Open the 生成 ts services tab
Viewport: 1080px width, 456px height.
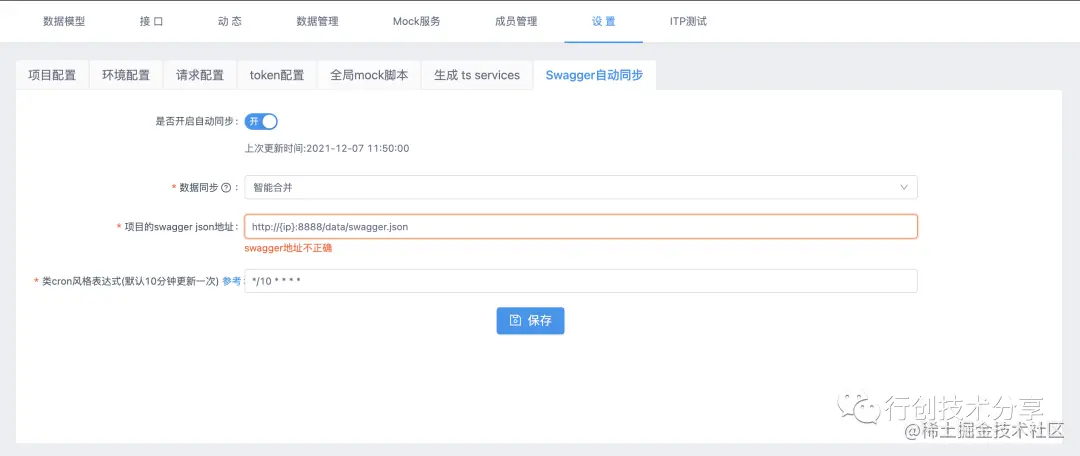[x=477, y=75]
